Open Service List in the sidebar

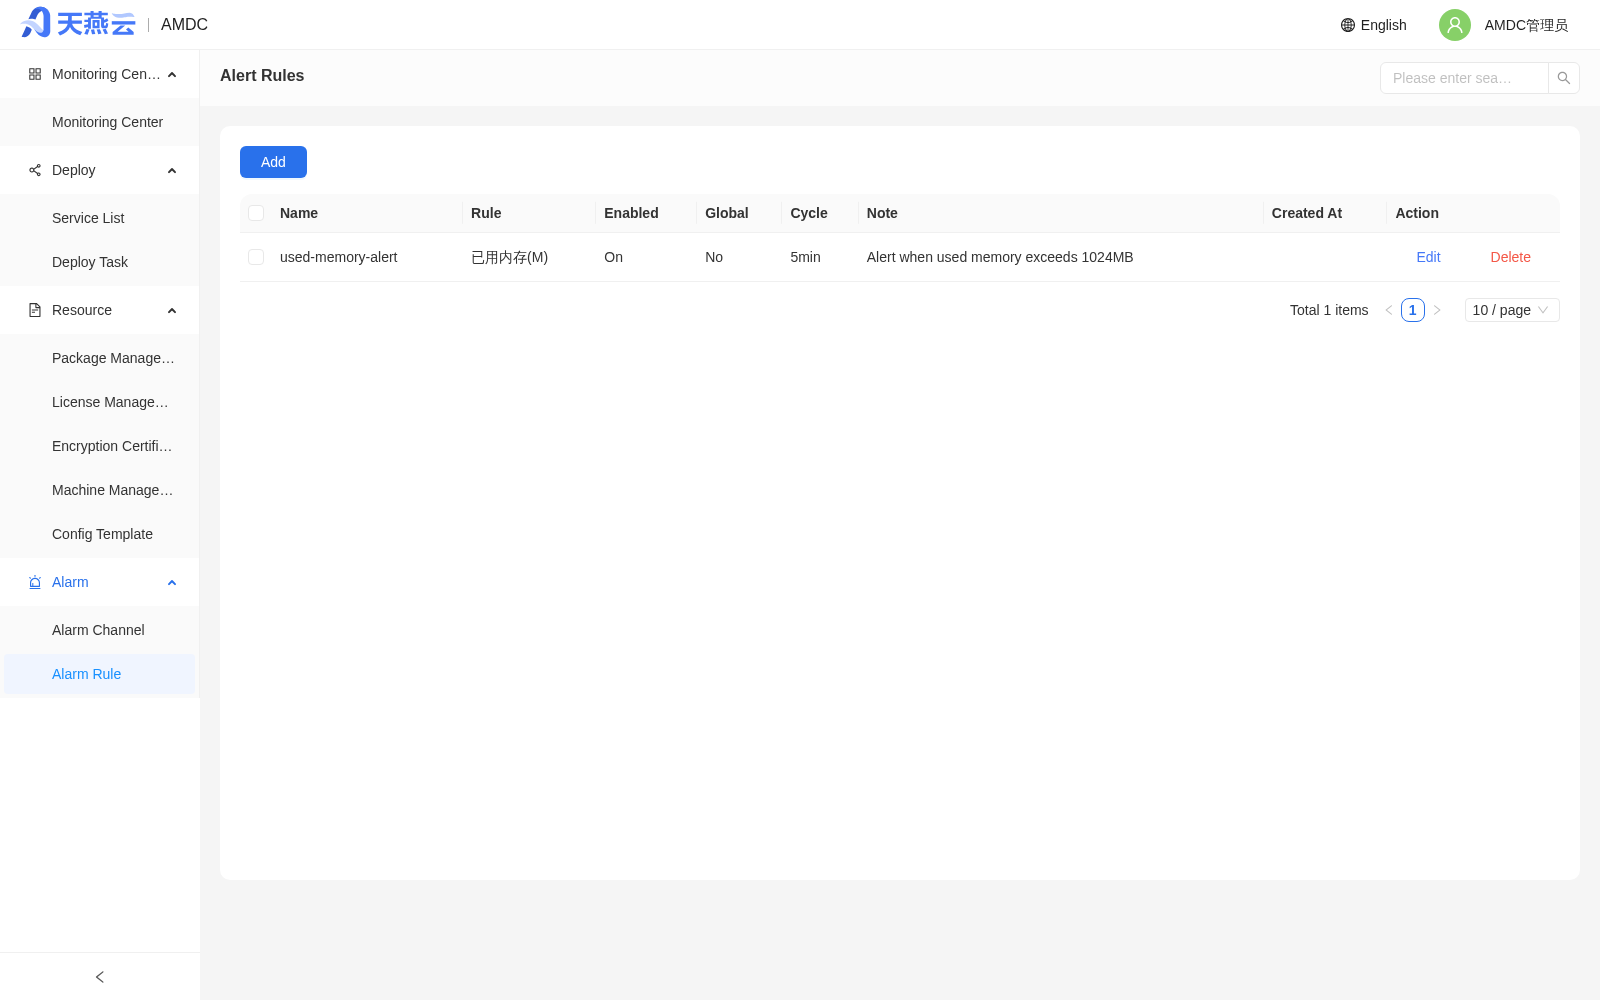tap(100, 218)
